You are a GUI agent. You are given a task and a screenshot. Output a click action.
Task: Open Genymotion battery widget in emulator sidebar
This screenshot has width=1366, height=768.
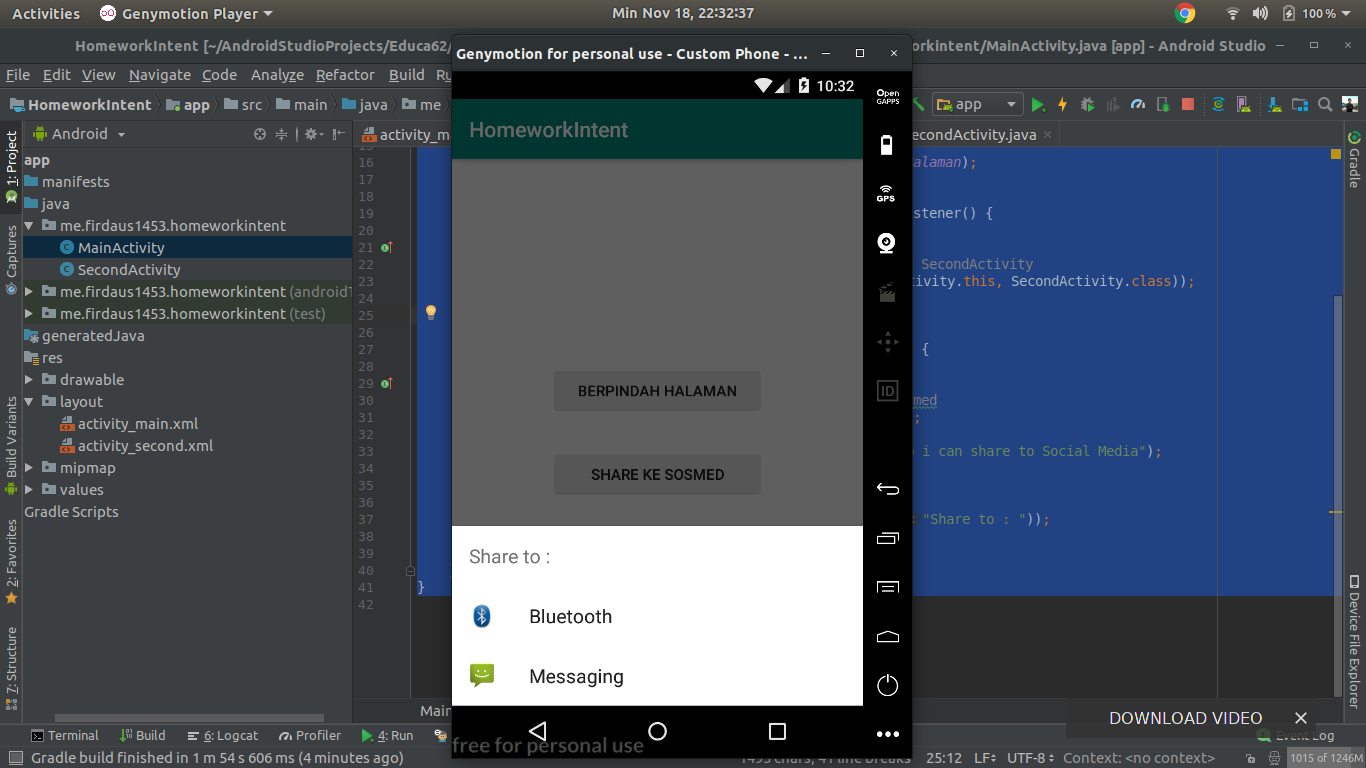point(886,145)
